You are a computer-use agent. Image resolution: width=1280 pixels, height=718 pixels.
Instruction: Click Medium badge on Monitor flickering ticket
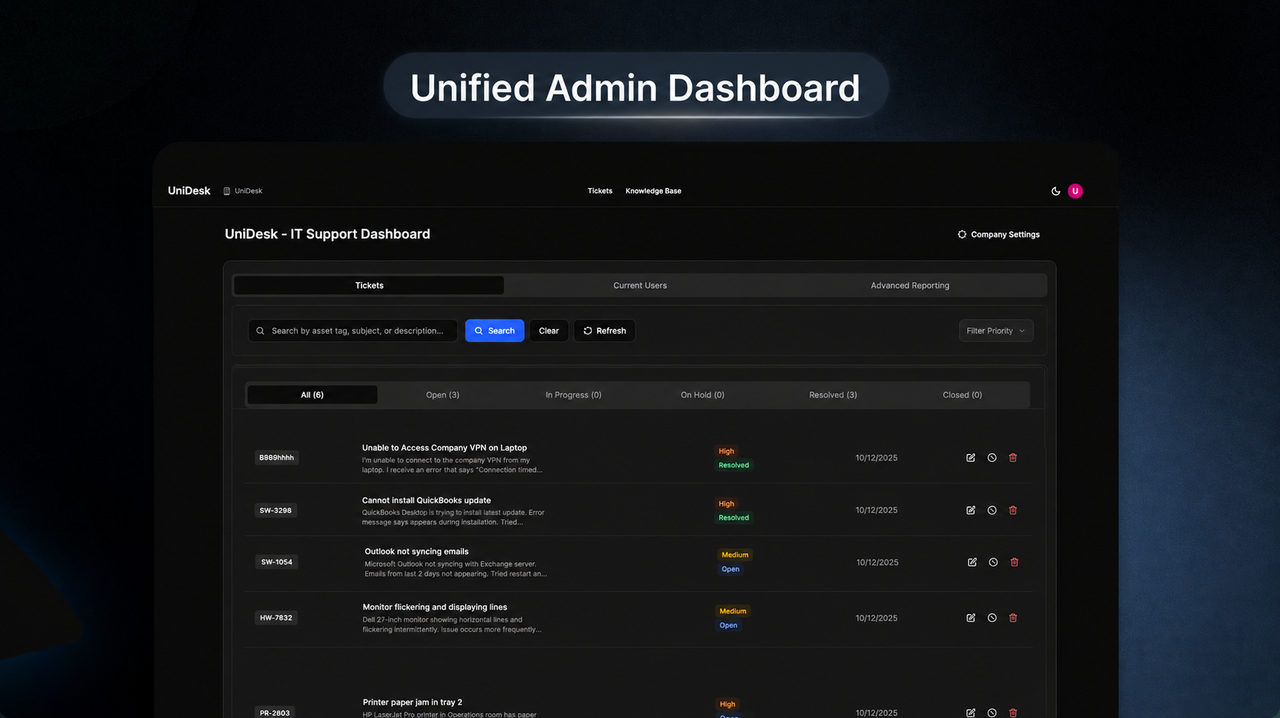point(733,611)
